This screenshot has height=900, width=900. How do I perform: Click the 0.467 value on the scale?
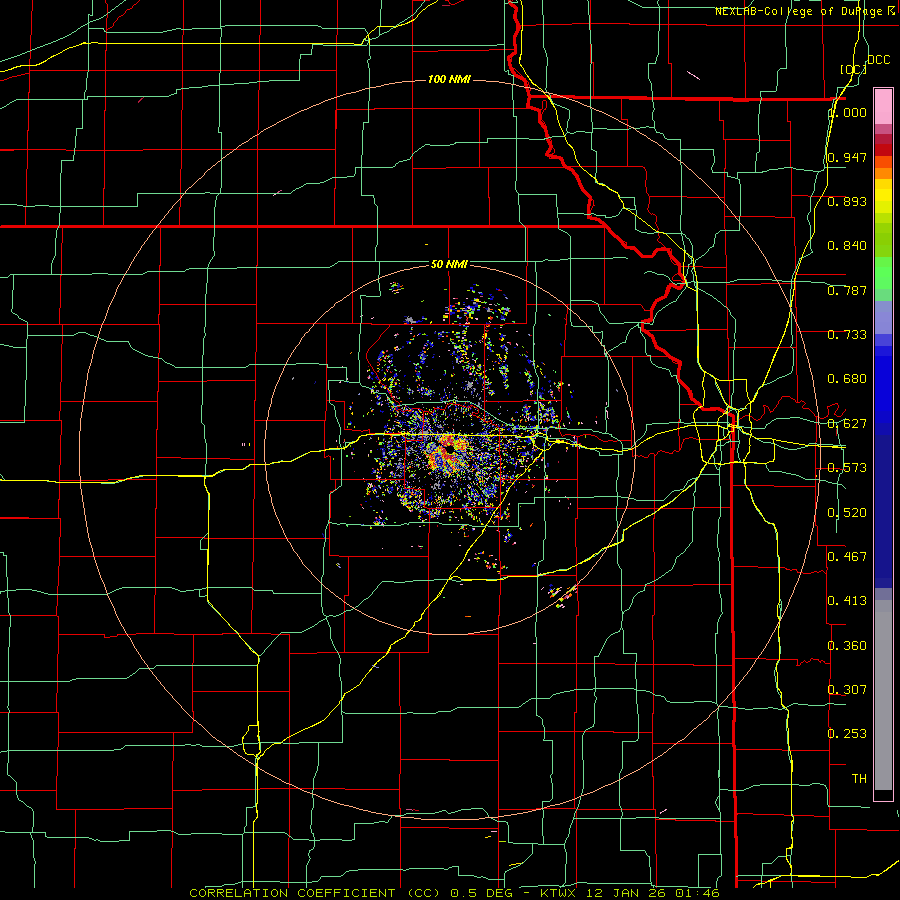pos(847,557)
